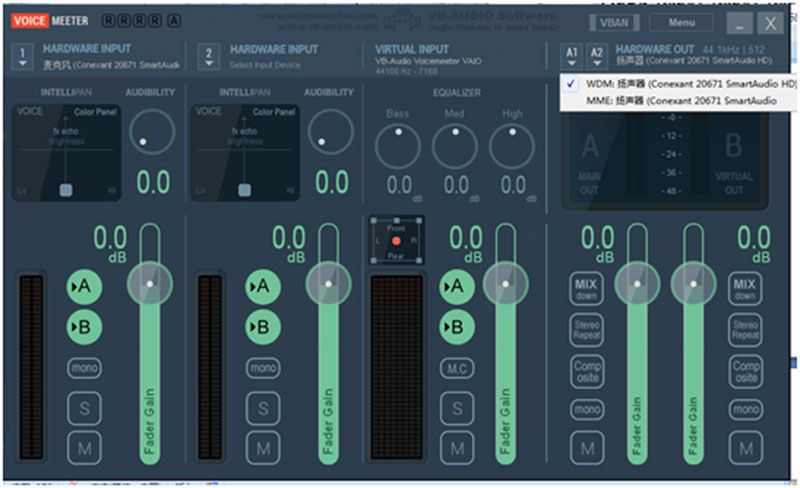Solo hardware input 1
Image resolution: width=800 pixels, height=488 pixels.
pyautogui.click(x=84, y=408)
